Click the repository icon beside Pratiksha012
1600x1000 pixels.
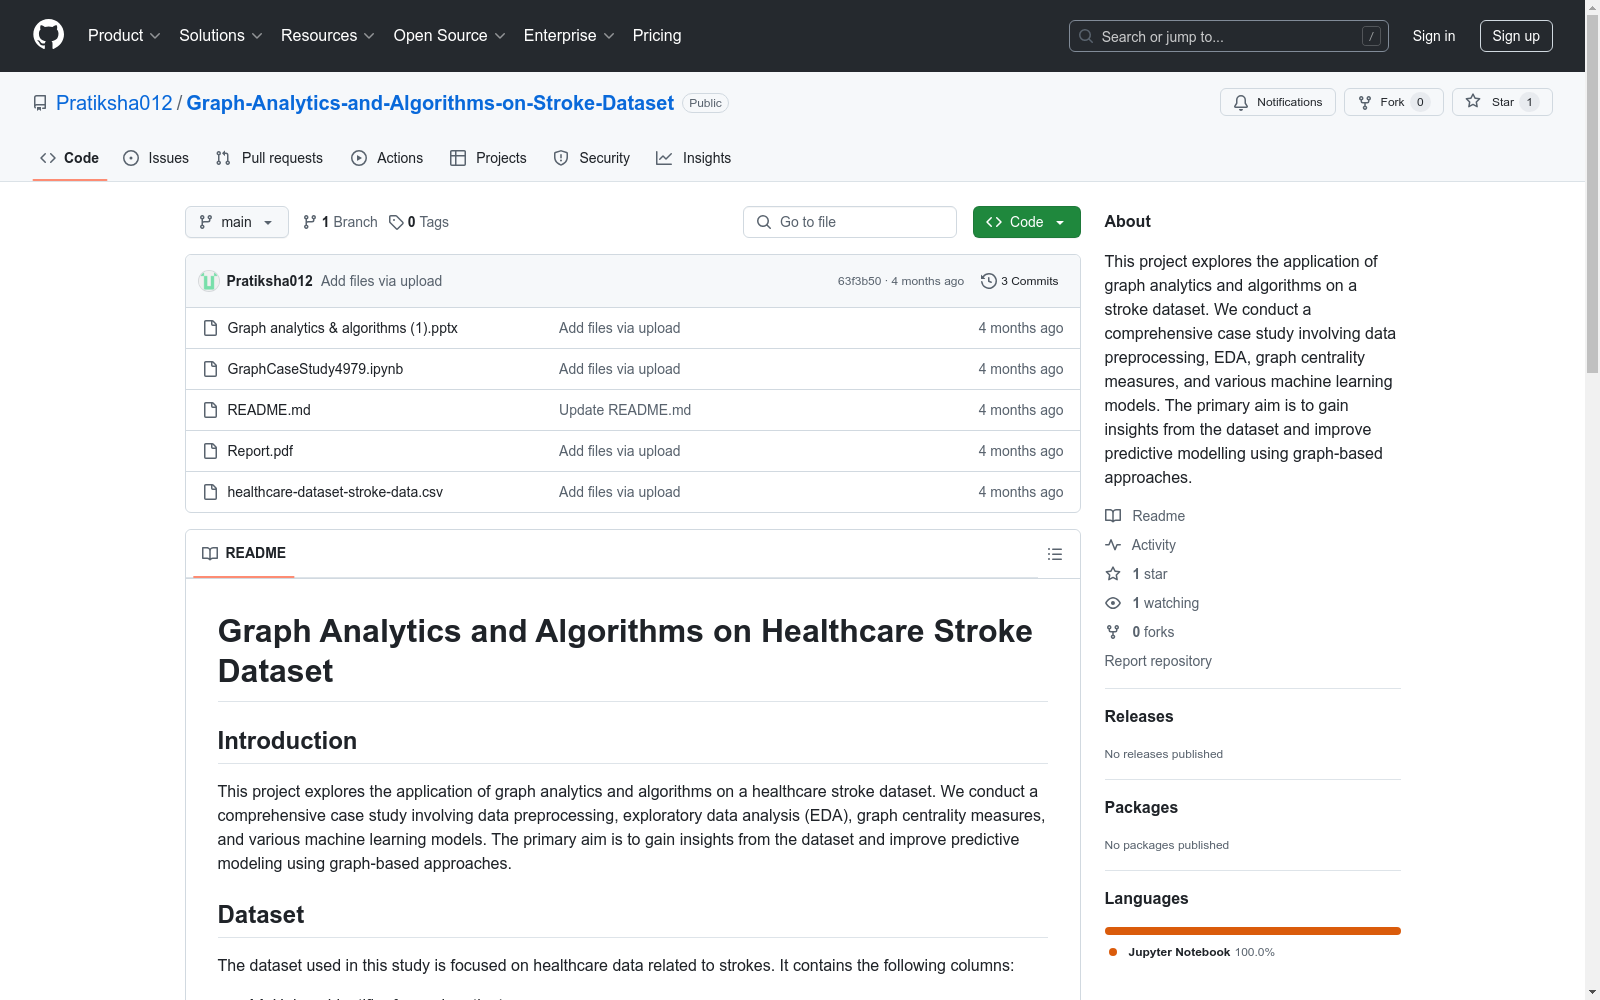[x=40, y=103]
